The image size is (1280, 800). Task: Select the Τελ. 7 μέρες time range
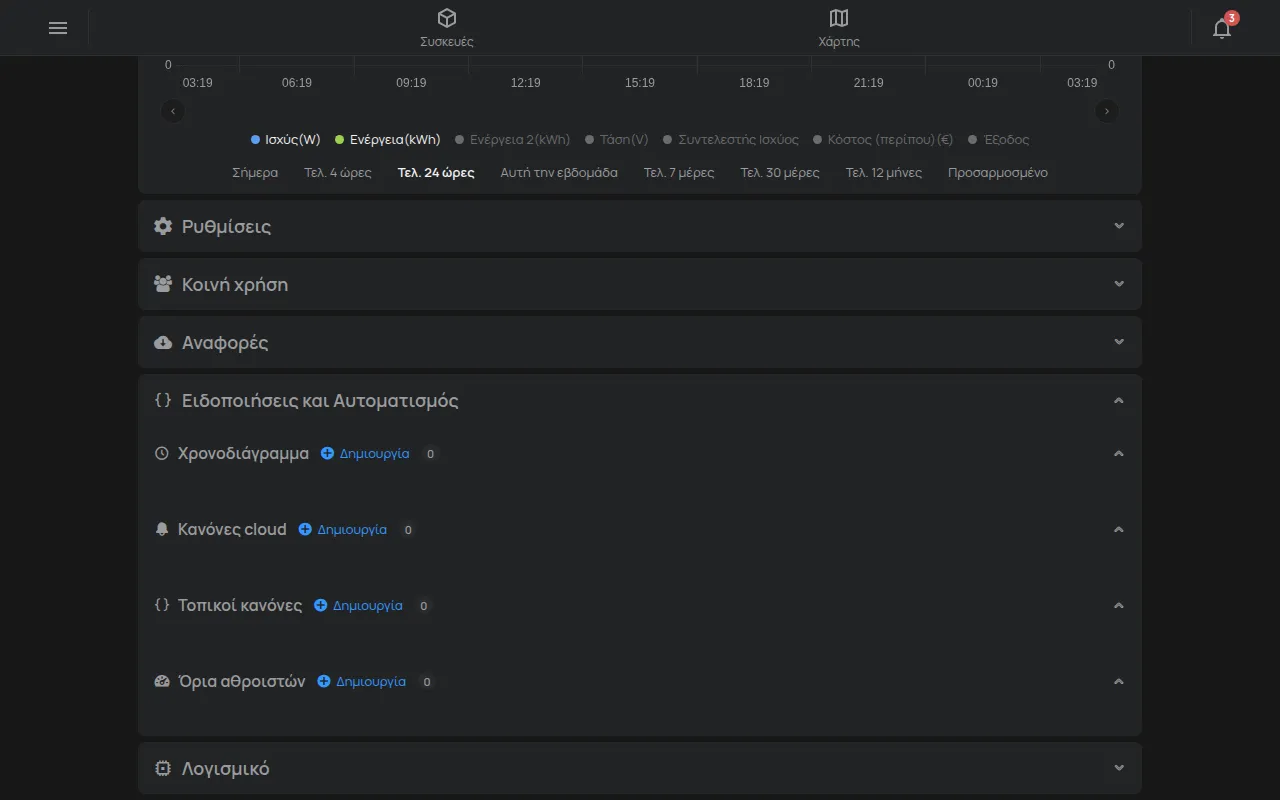tap(679, 172)
